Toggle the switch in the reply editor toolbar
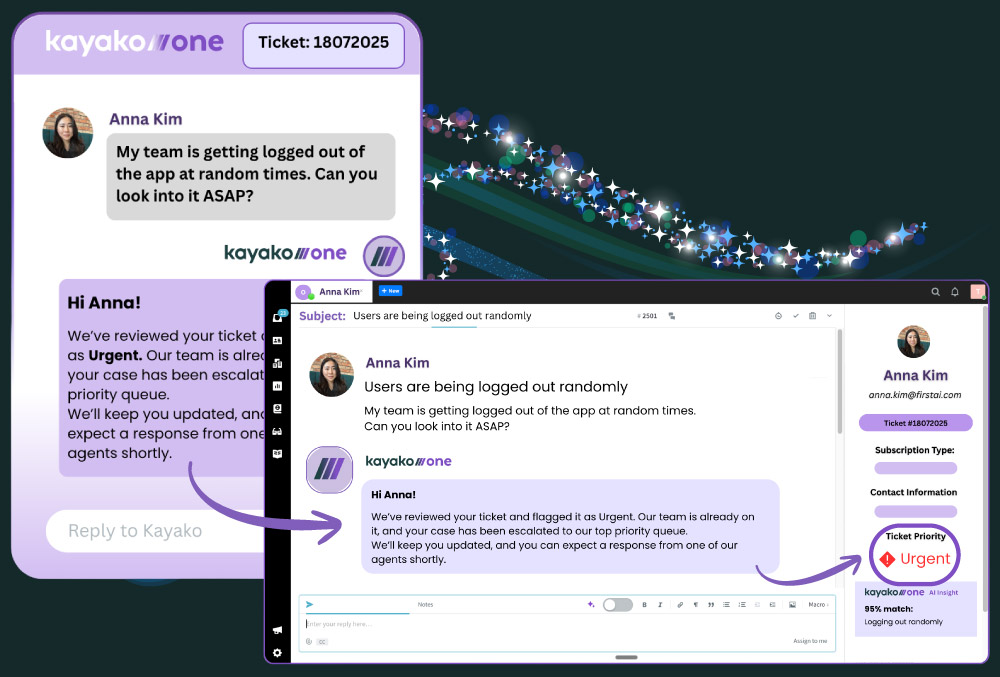1000x677 pixels. click(617, 604)
